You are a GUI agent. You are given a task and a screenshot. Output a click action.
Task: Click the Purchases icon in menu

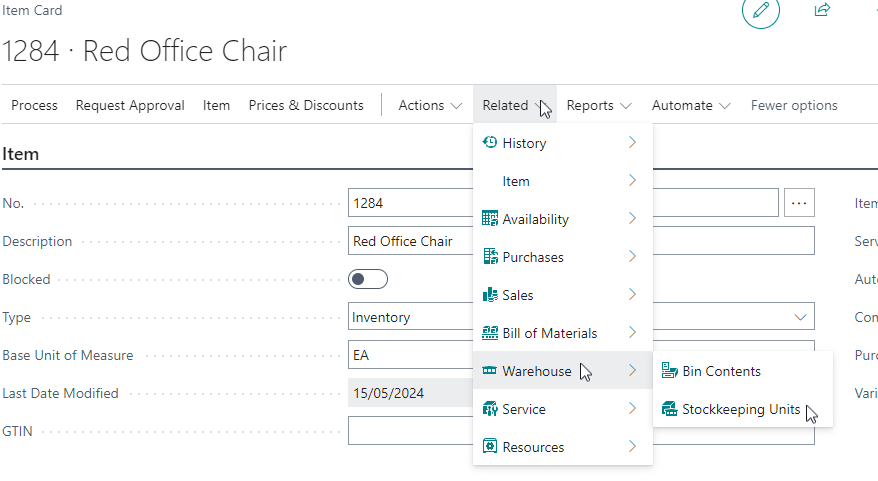tap(490, 256)
